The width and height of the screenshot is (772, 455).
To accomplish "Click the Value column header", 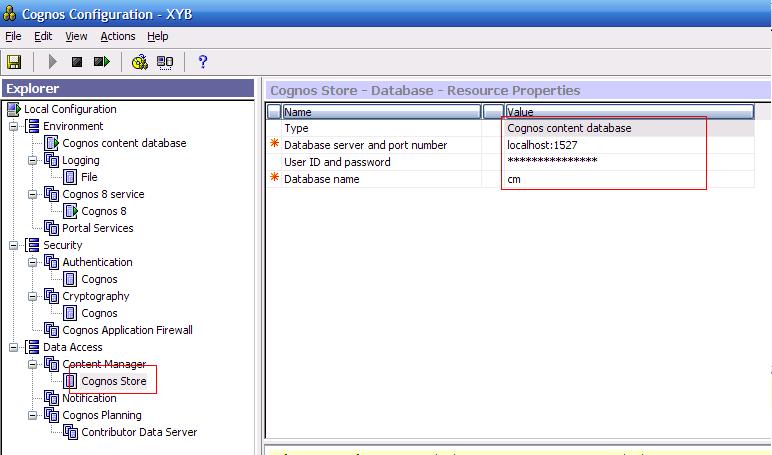I will click(x=630, y=112).
